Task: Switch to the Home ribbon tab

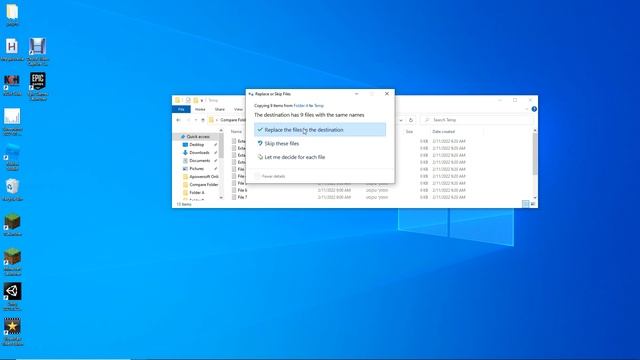Action: (x=200, y=109)
